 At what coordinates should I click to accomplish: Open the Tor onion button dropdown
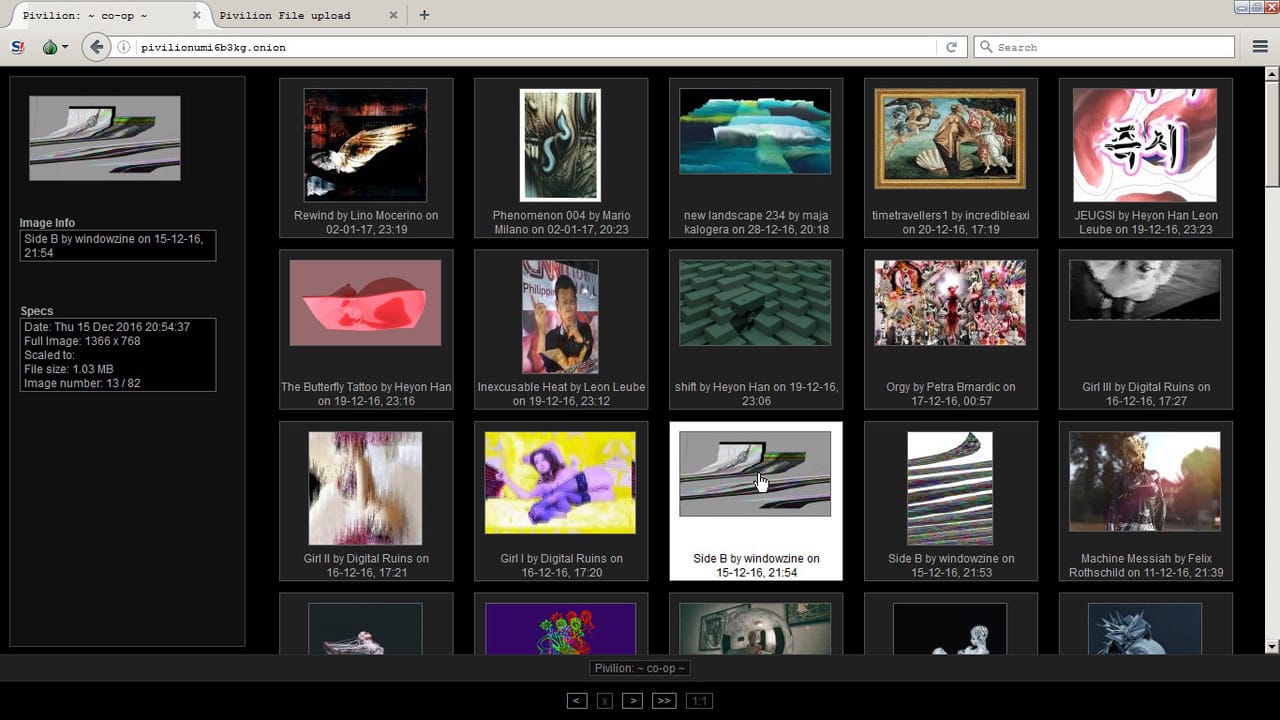click(55, 47)
